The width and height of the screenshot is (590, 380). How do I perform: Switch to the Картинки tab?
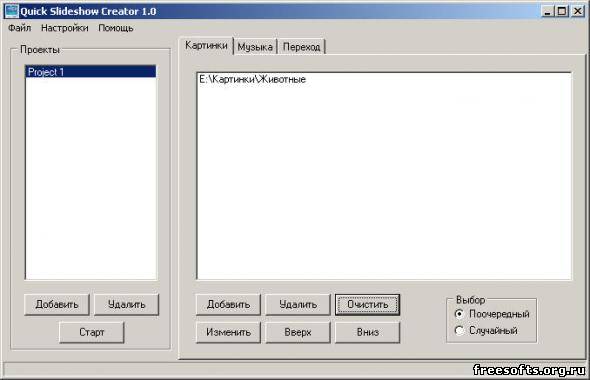coord(207,46)
